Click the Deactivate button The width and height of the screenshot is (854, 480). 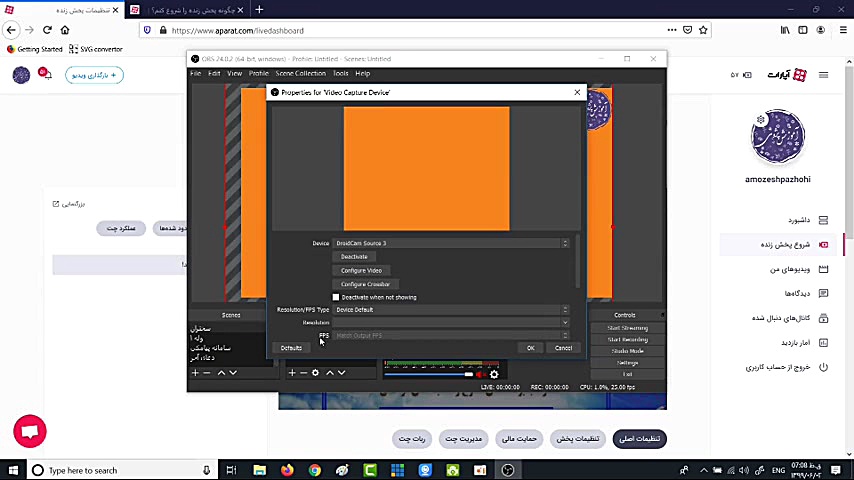[354, 257]
